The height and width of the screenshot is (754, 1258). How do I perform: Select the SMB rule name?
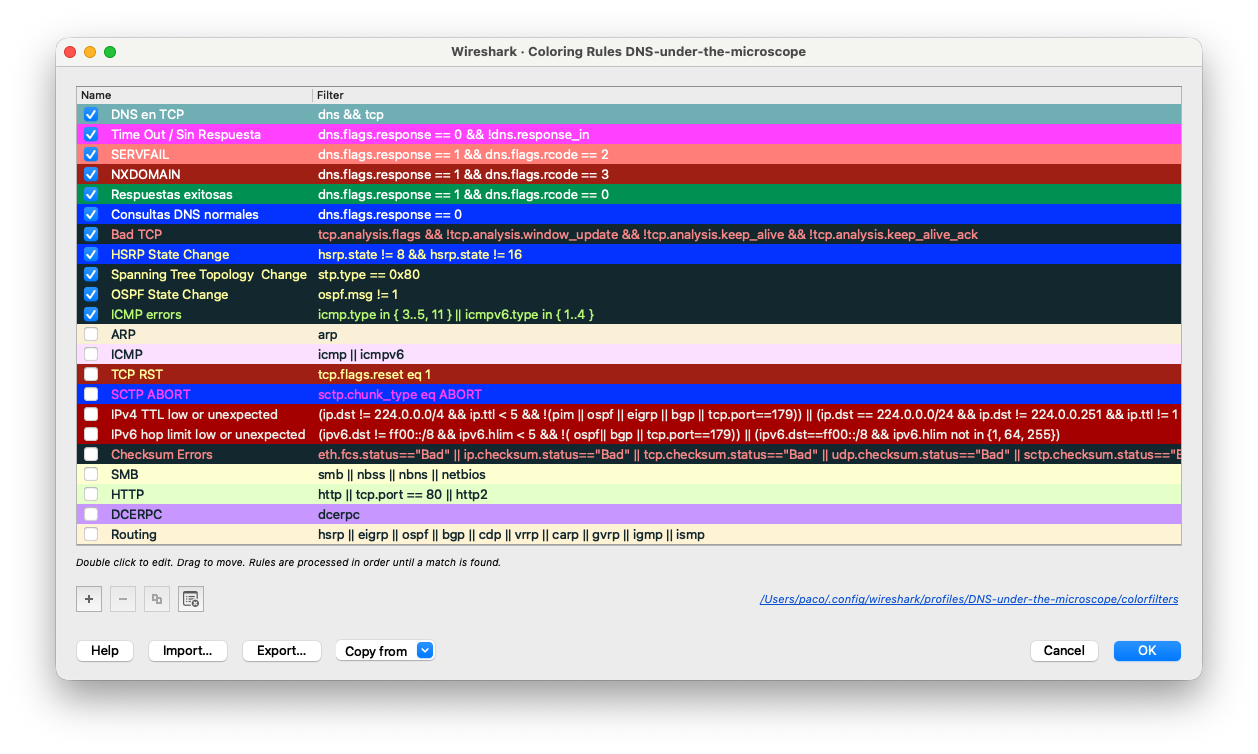pos(125,475)
